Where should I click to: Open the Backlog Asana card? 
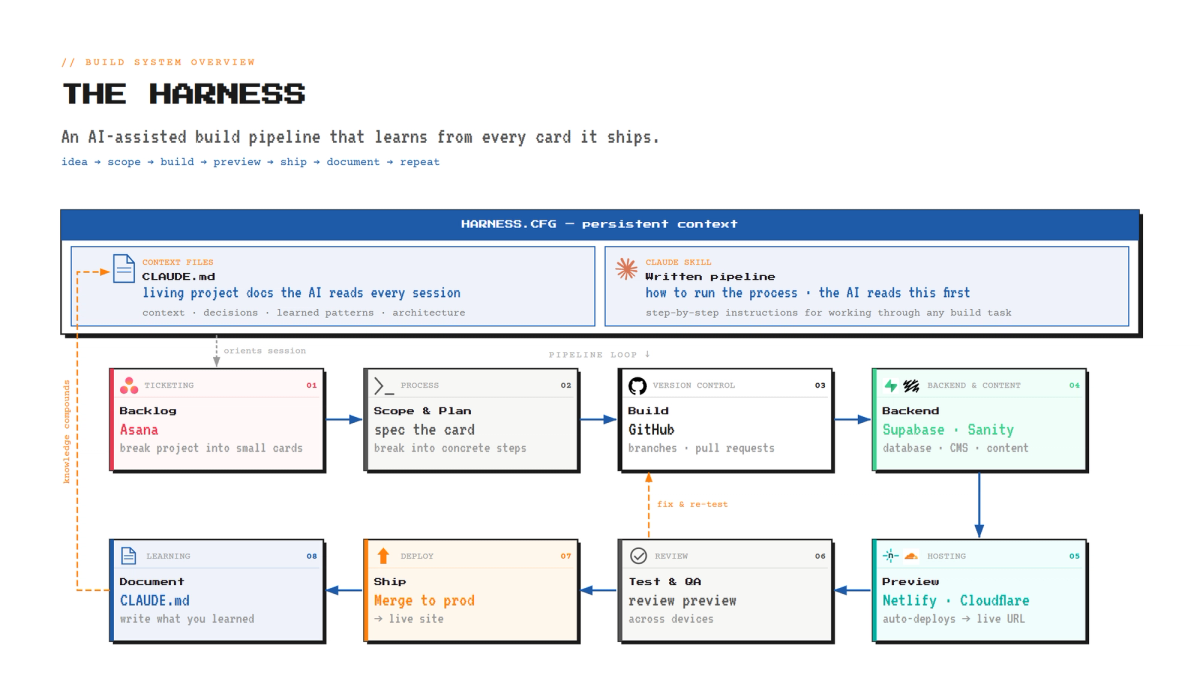point(217,419)
